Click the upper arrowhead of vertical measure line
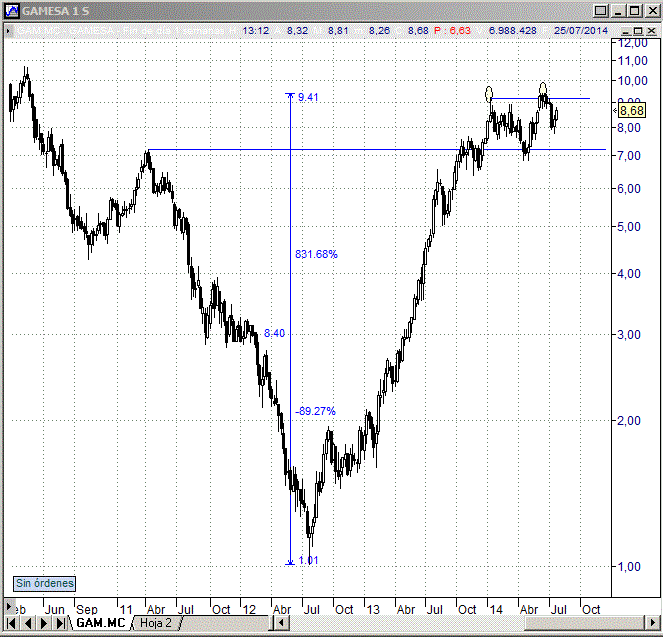This screenshot has height=637, width=663. pyautogui.click(x=290, y=96)
